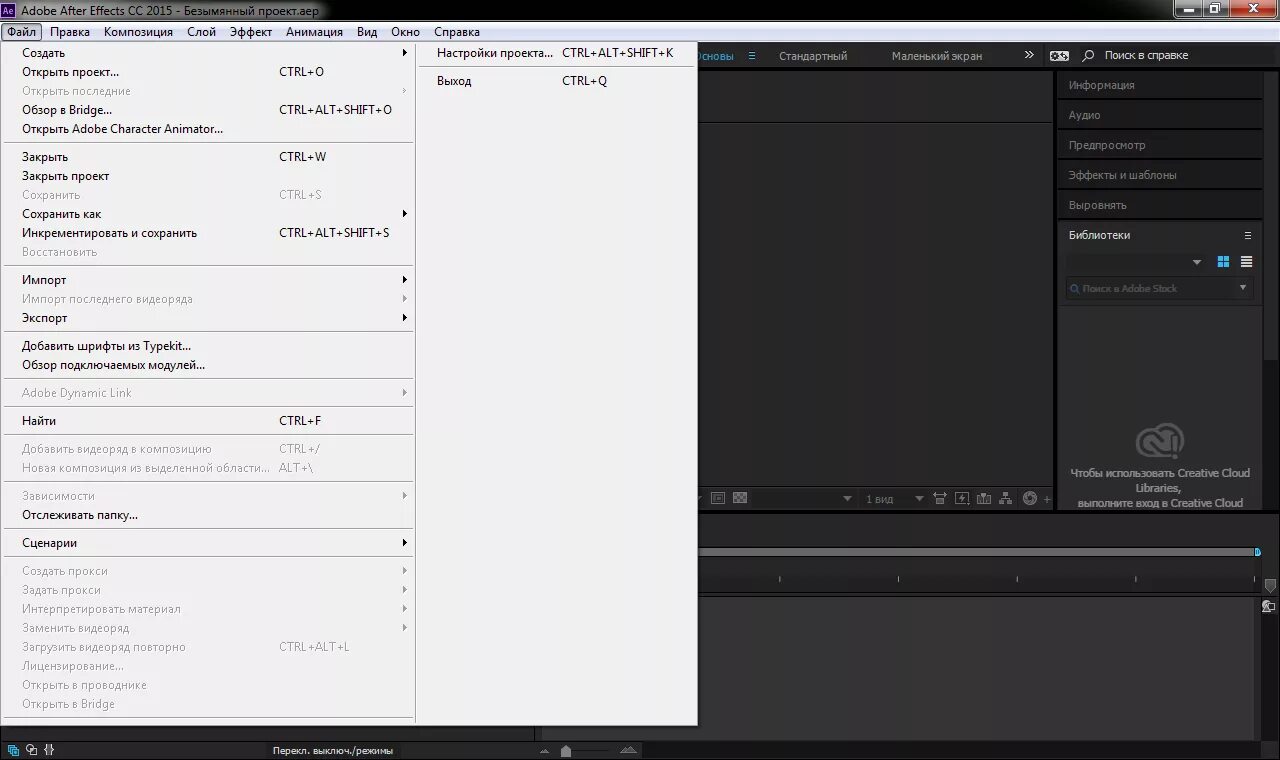Click the Creative Cloud sync status icon

tap(1059, 56)
